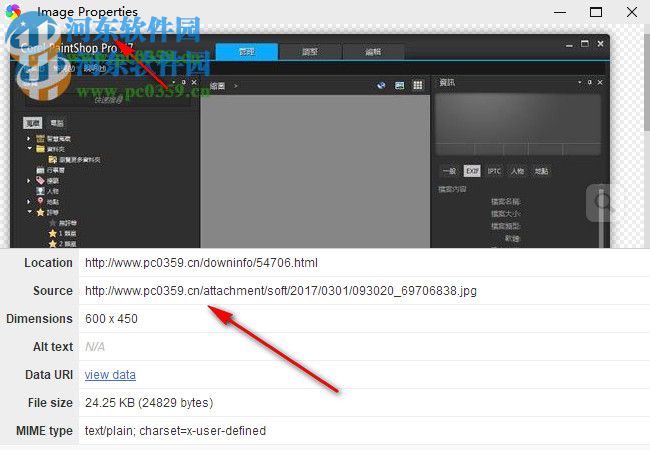Click the Alt text "N/A" value

[95, 346]
